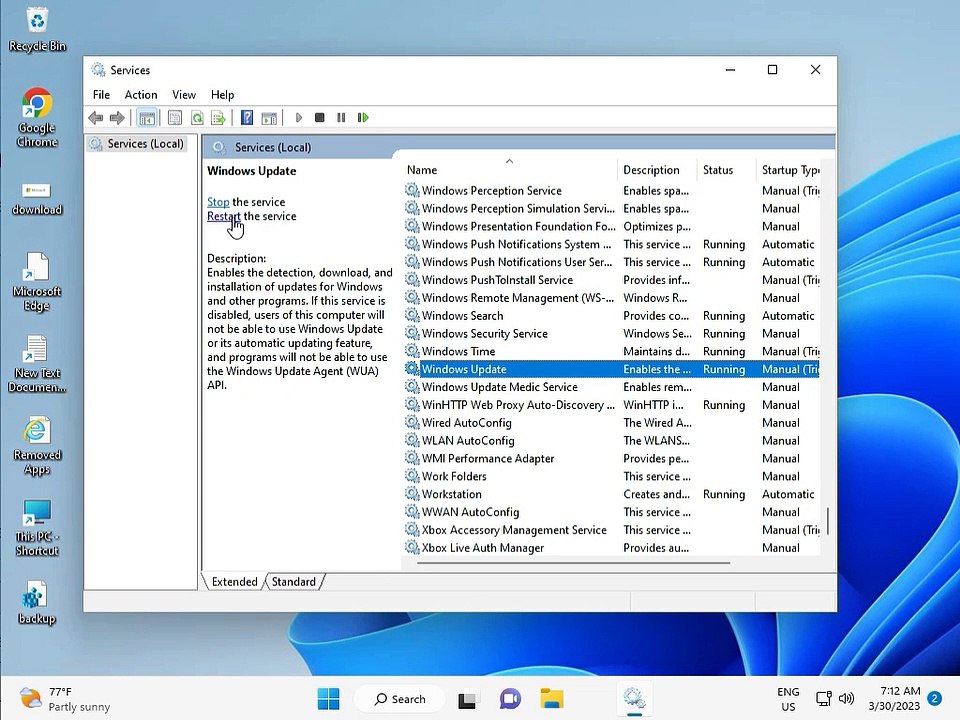The height and width of the screenshot is (720, 960).
Task: Click the vertical scrollbar thumb of services list
Action: [828, 521]
